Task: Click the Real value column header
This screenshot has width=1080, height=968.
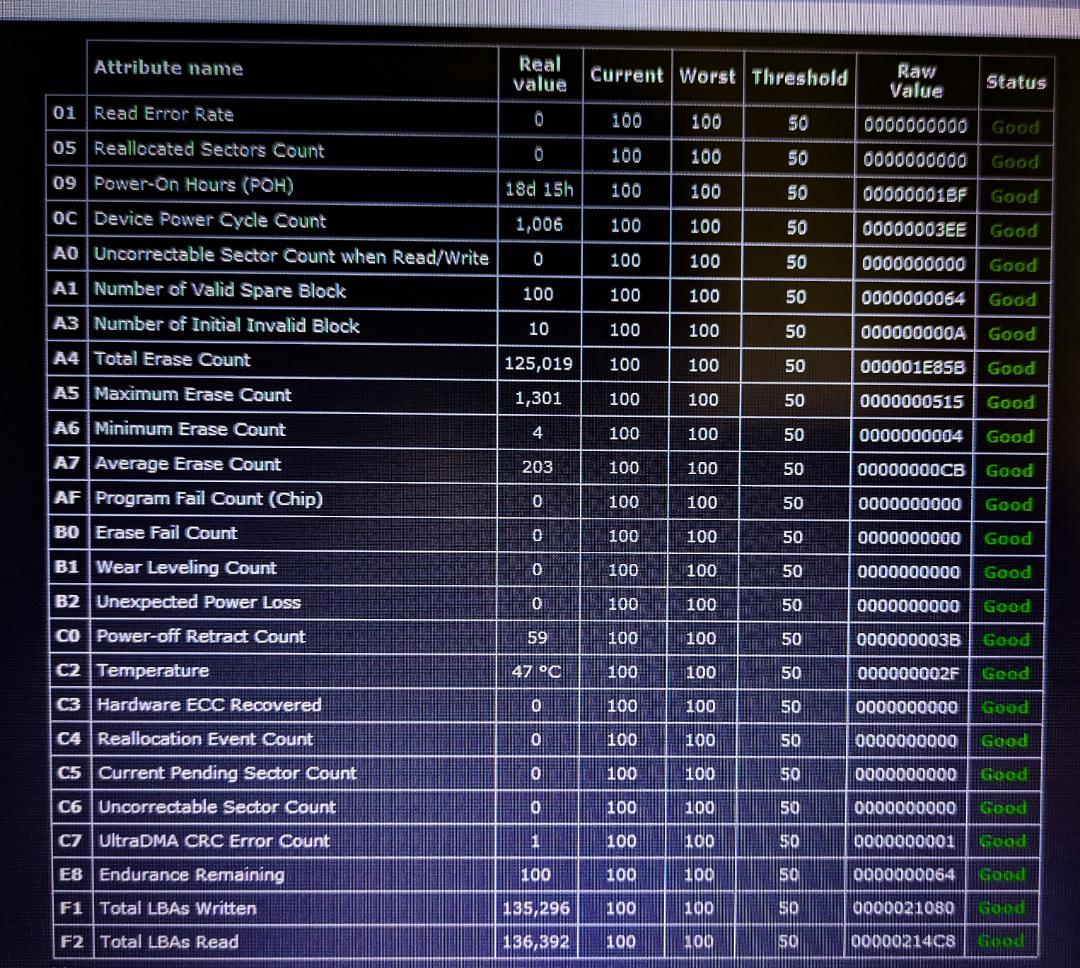Action: (539, 74)
